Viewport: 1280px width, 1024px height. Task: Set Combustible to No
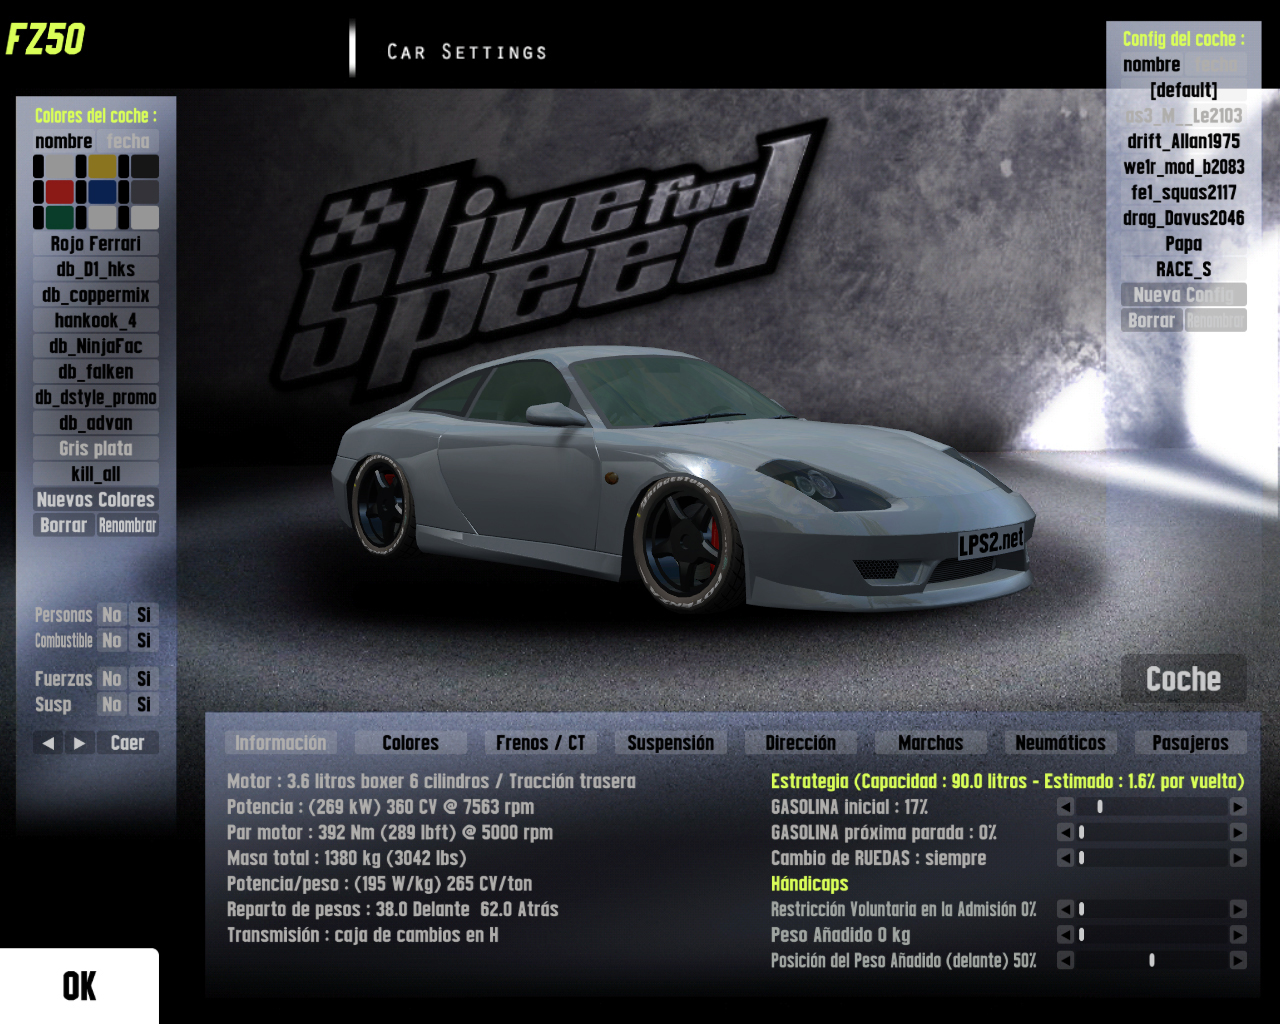coord(112,641)
